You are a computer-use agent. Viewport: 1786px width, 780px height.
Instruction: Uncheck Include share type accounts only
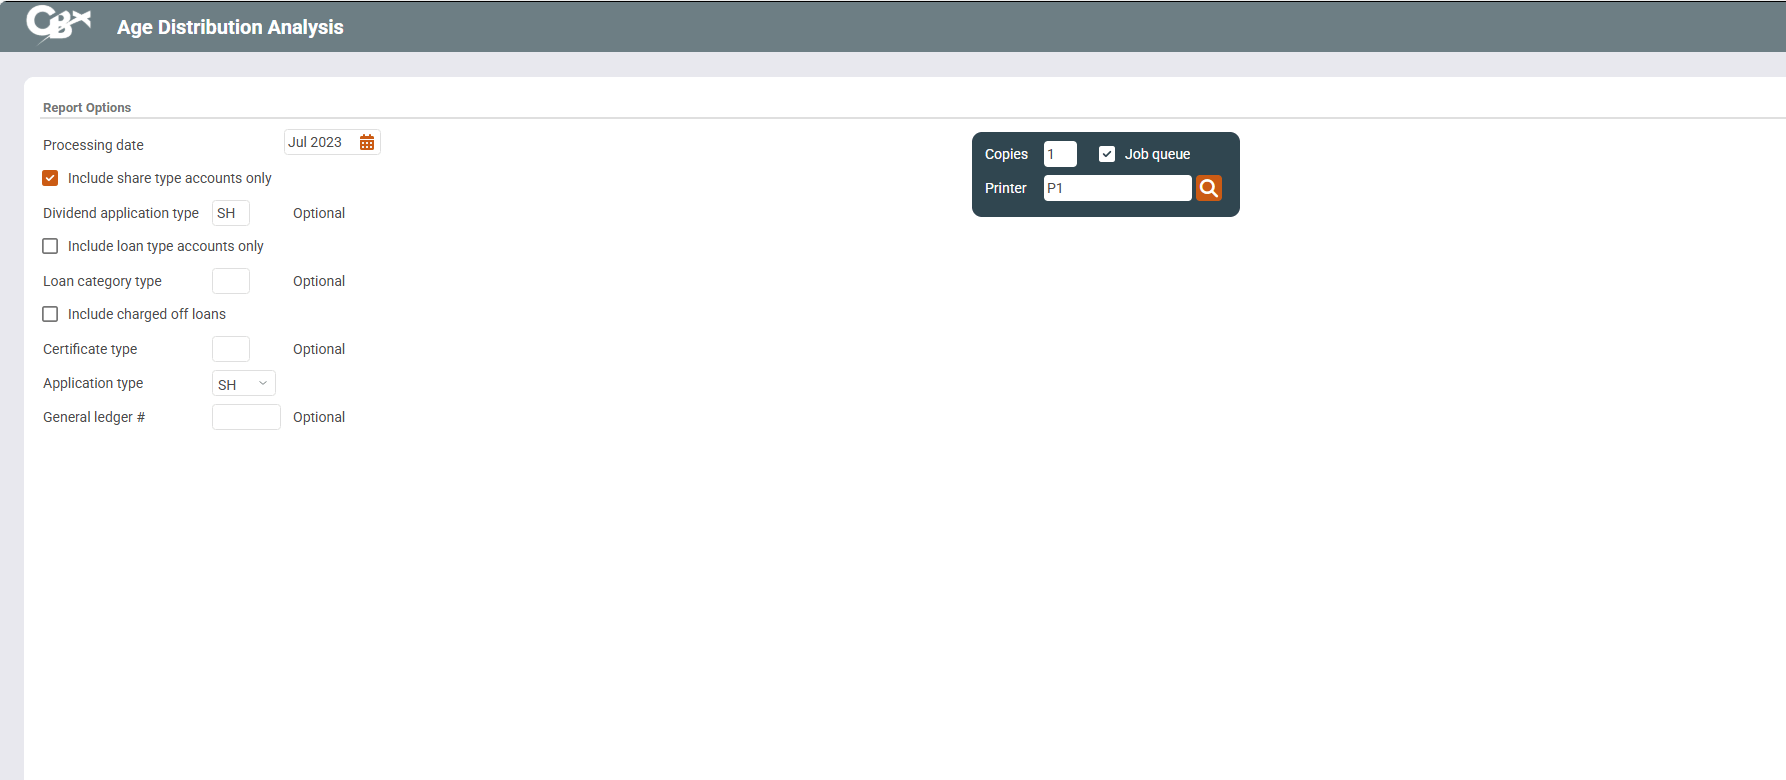point(50,178)
